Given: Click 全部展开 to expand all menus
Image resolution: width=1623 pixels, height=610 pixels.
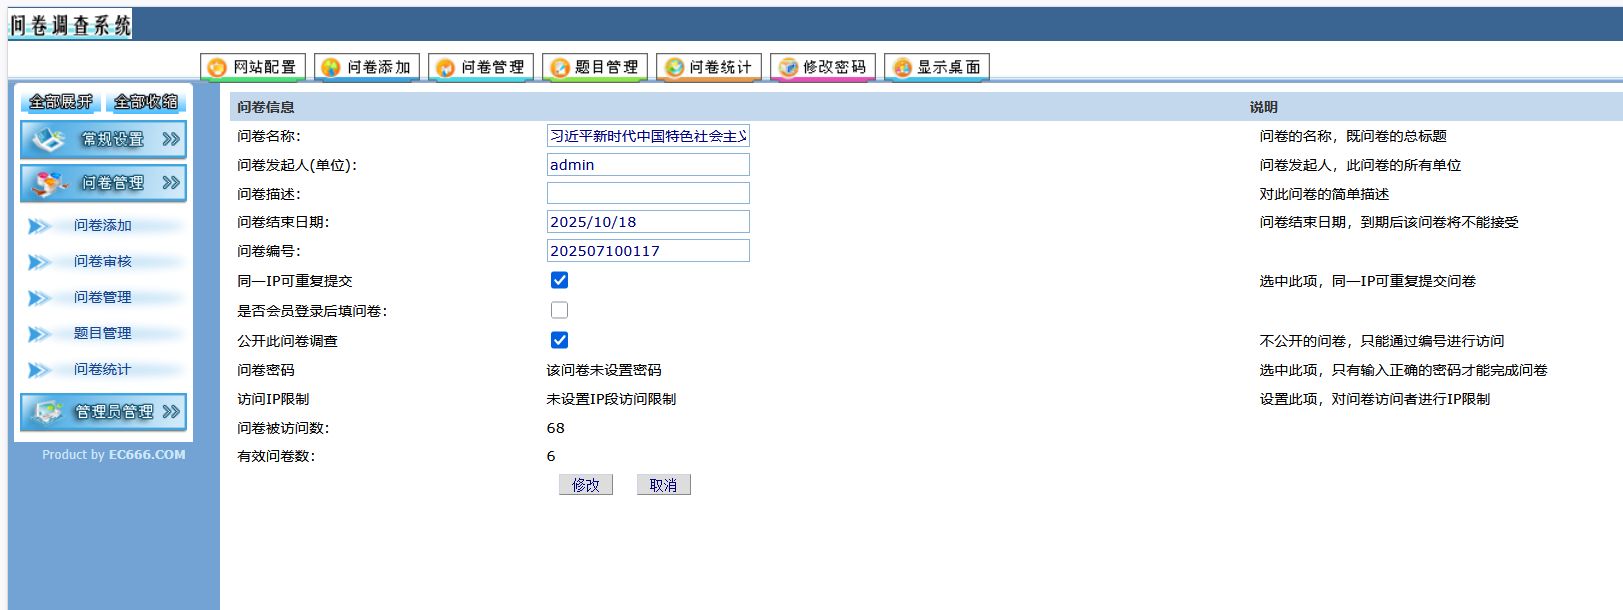Looking at the screenshot, I should [x=60, y=101].
